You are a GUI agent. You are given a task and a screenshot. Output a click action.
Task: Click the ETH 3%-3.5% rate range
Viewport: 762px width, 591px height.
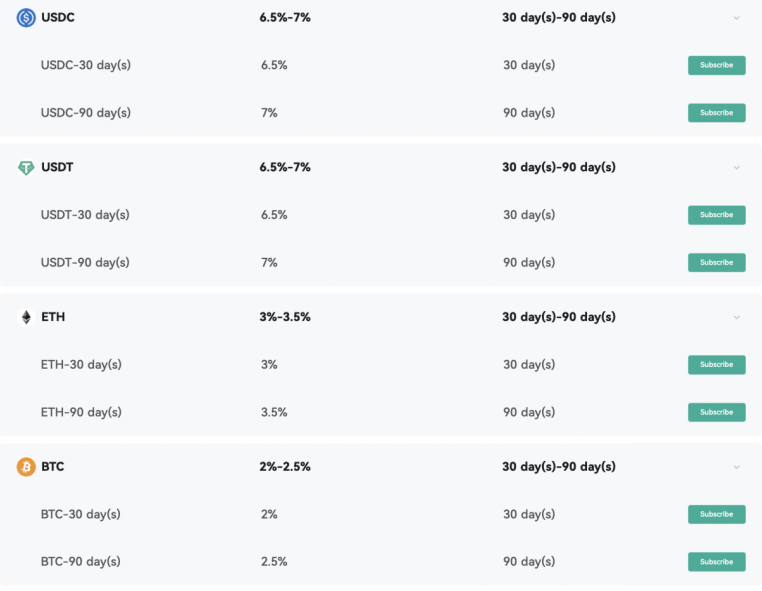click(285, 317)
